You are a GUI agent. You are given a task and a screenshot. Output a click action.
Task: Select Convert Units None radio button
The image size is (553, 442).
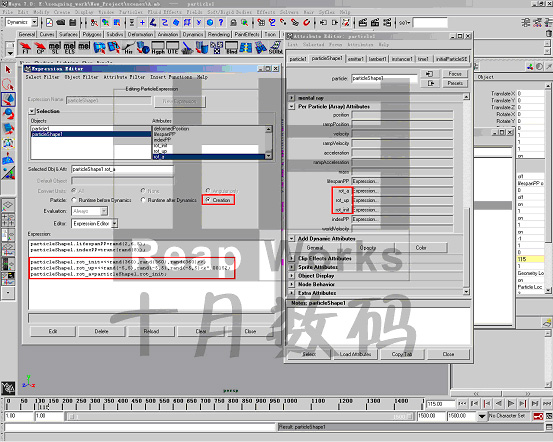tap(143, 190)
